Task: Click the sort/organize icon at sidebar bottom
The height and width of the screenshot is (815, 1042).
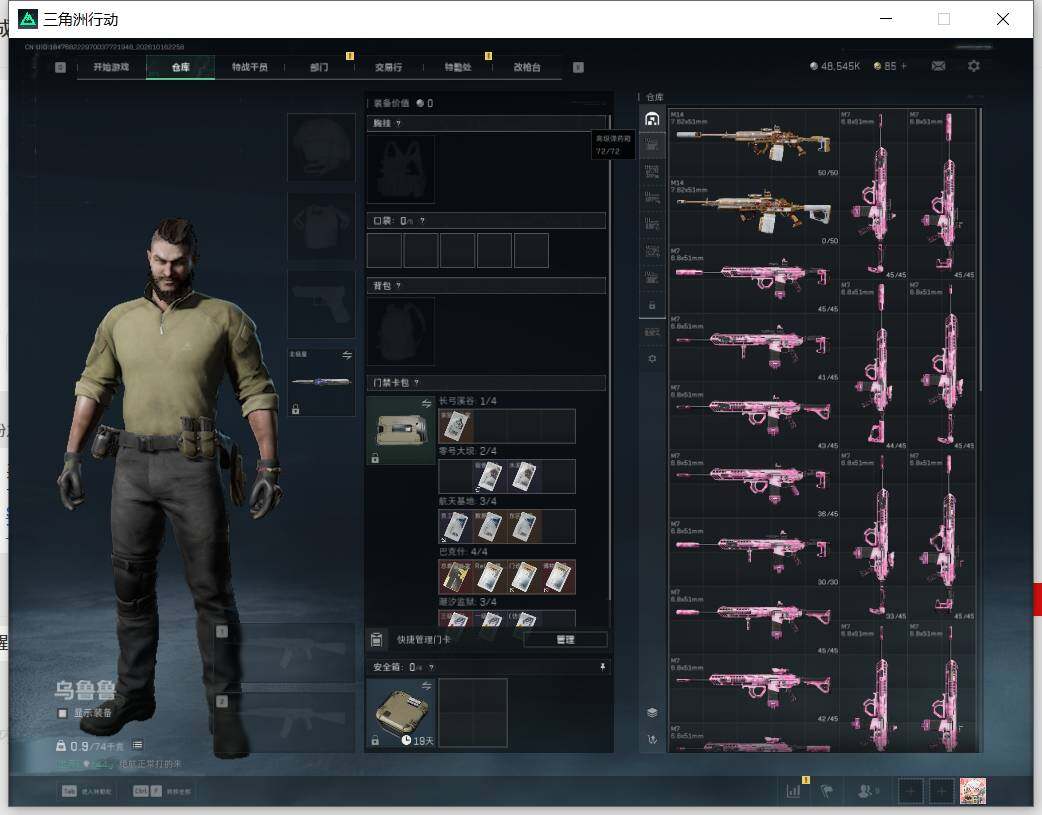Action: pos(652,739)
